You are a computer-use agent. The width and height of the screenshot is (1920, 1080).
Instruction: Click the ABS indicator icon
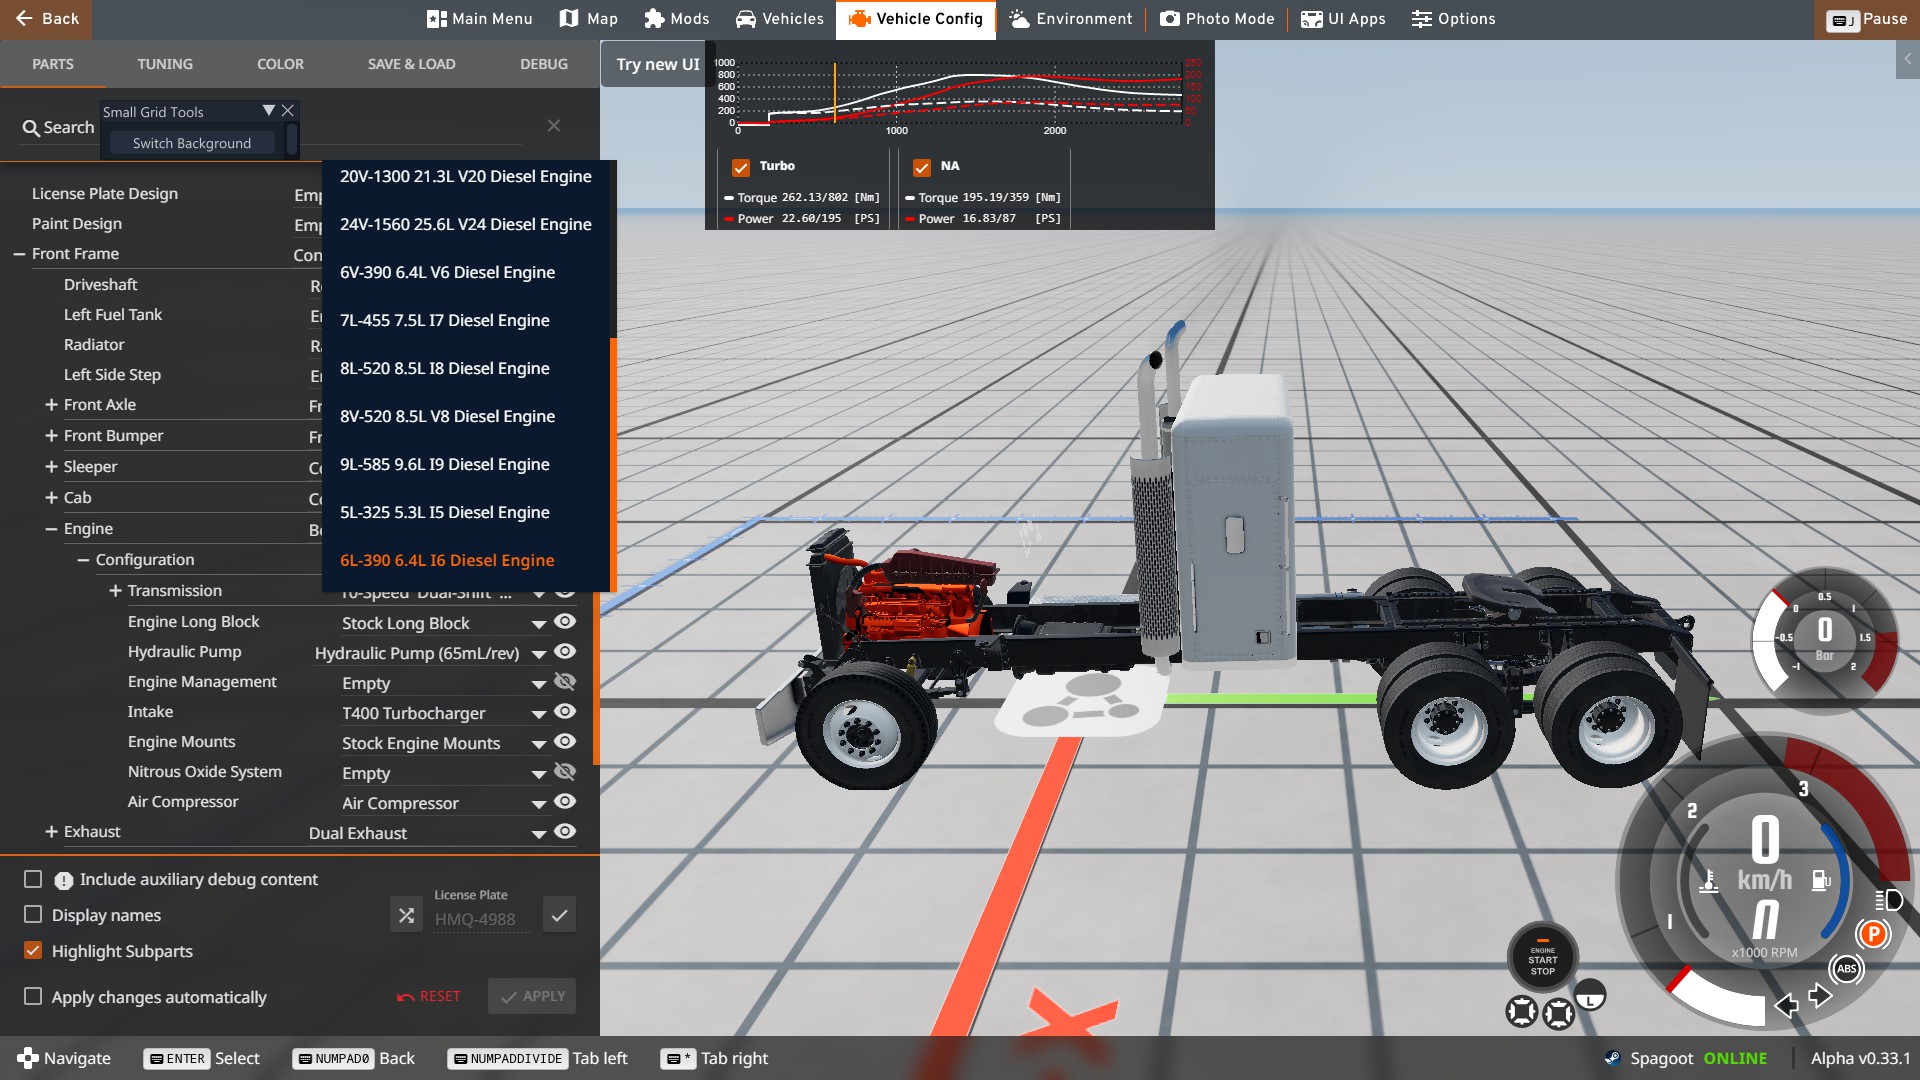pos(1846,968)
